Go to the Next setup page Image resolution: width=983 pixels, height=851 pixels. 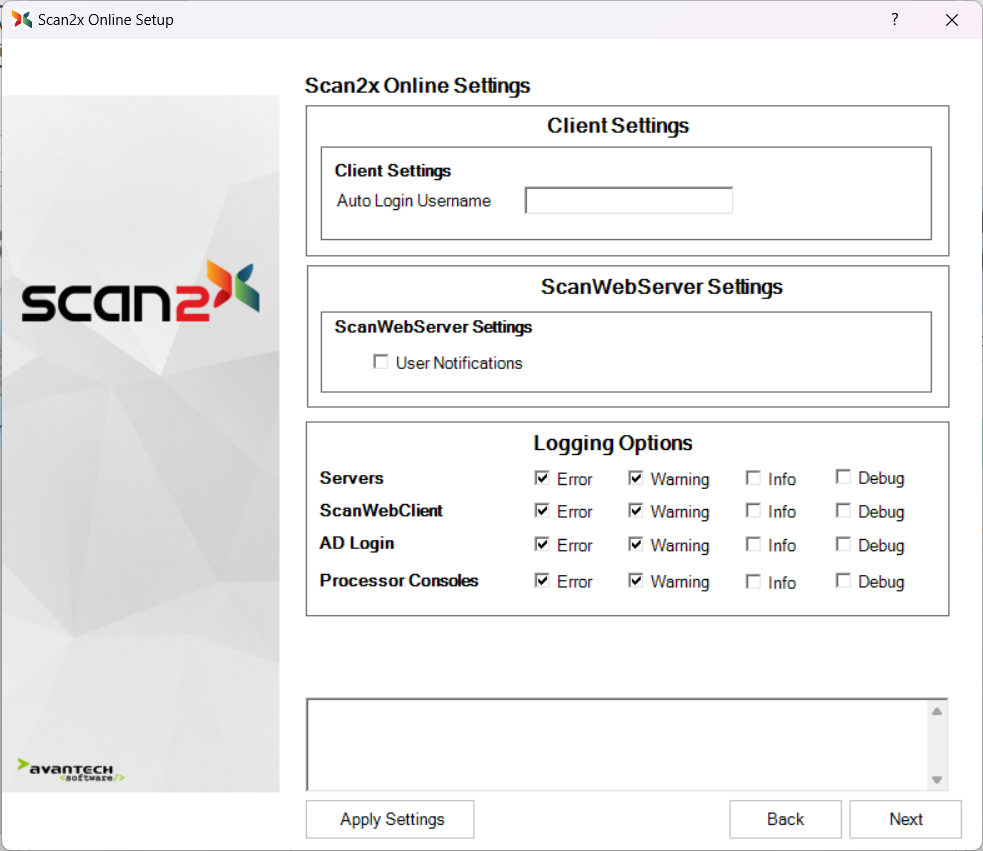coord(905,819)
